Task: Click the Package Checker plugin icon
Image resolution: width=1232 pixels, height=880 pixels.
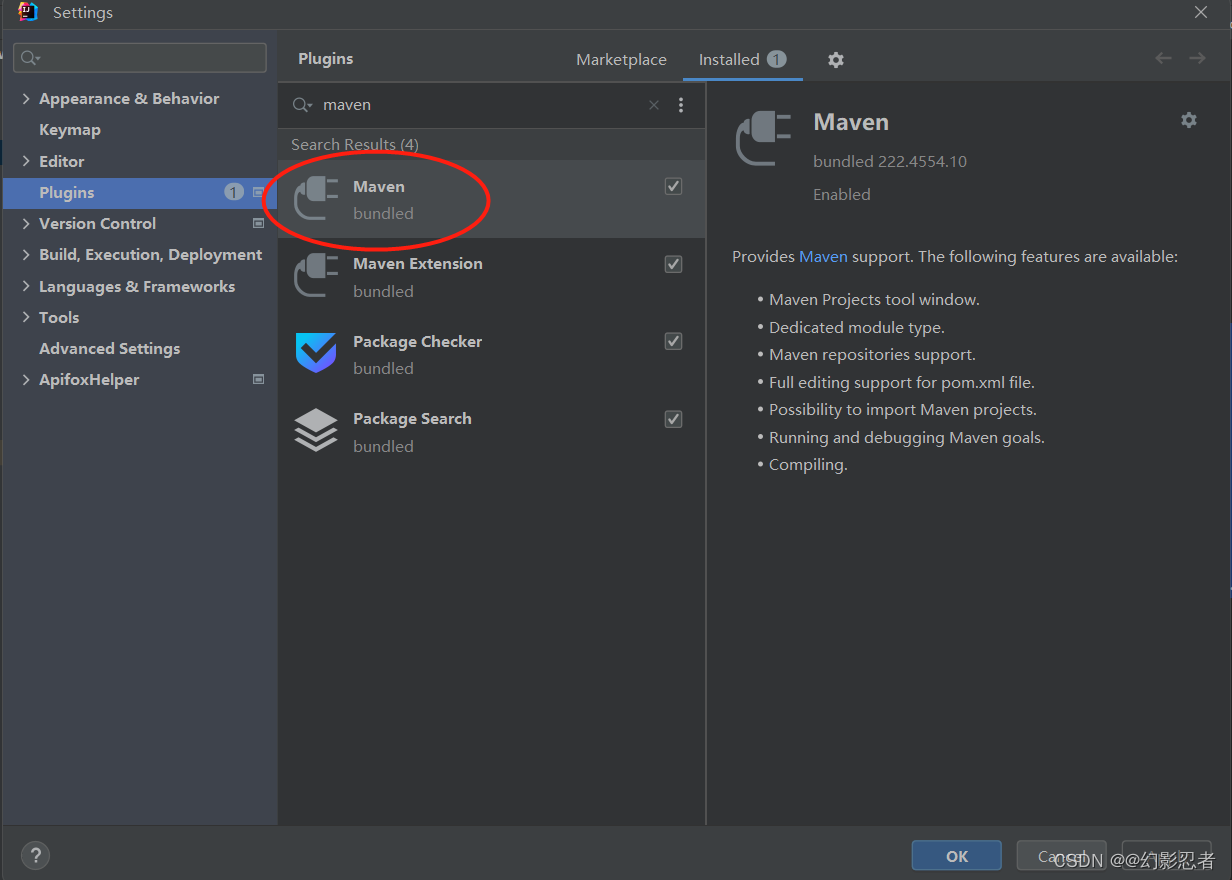Action: tap(316, 353)
